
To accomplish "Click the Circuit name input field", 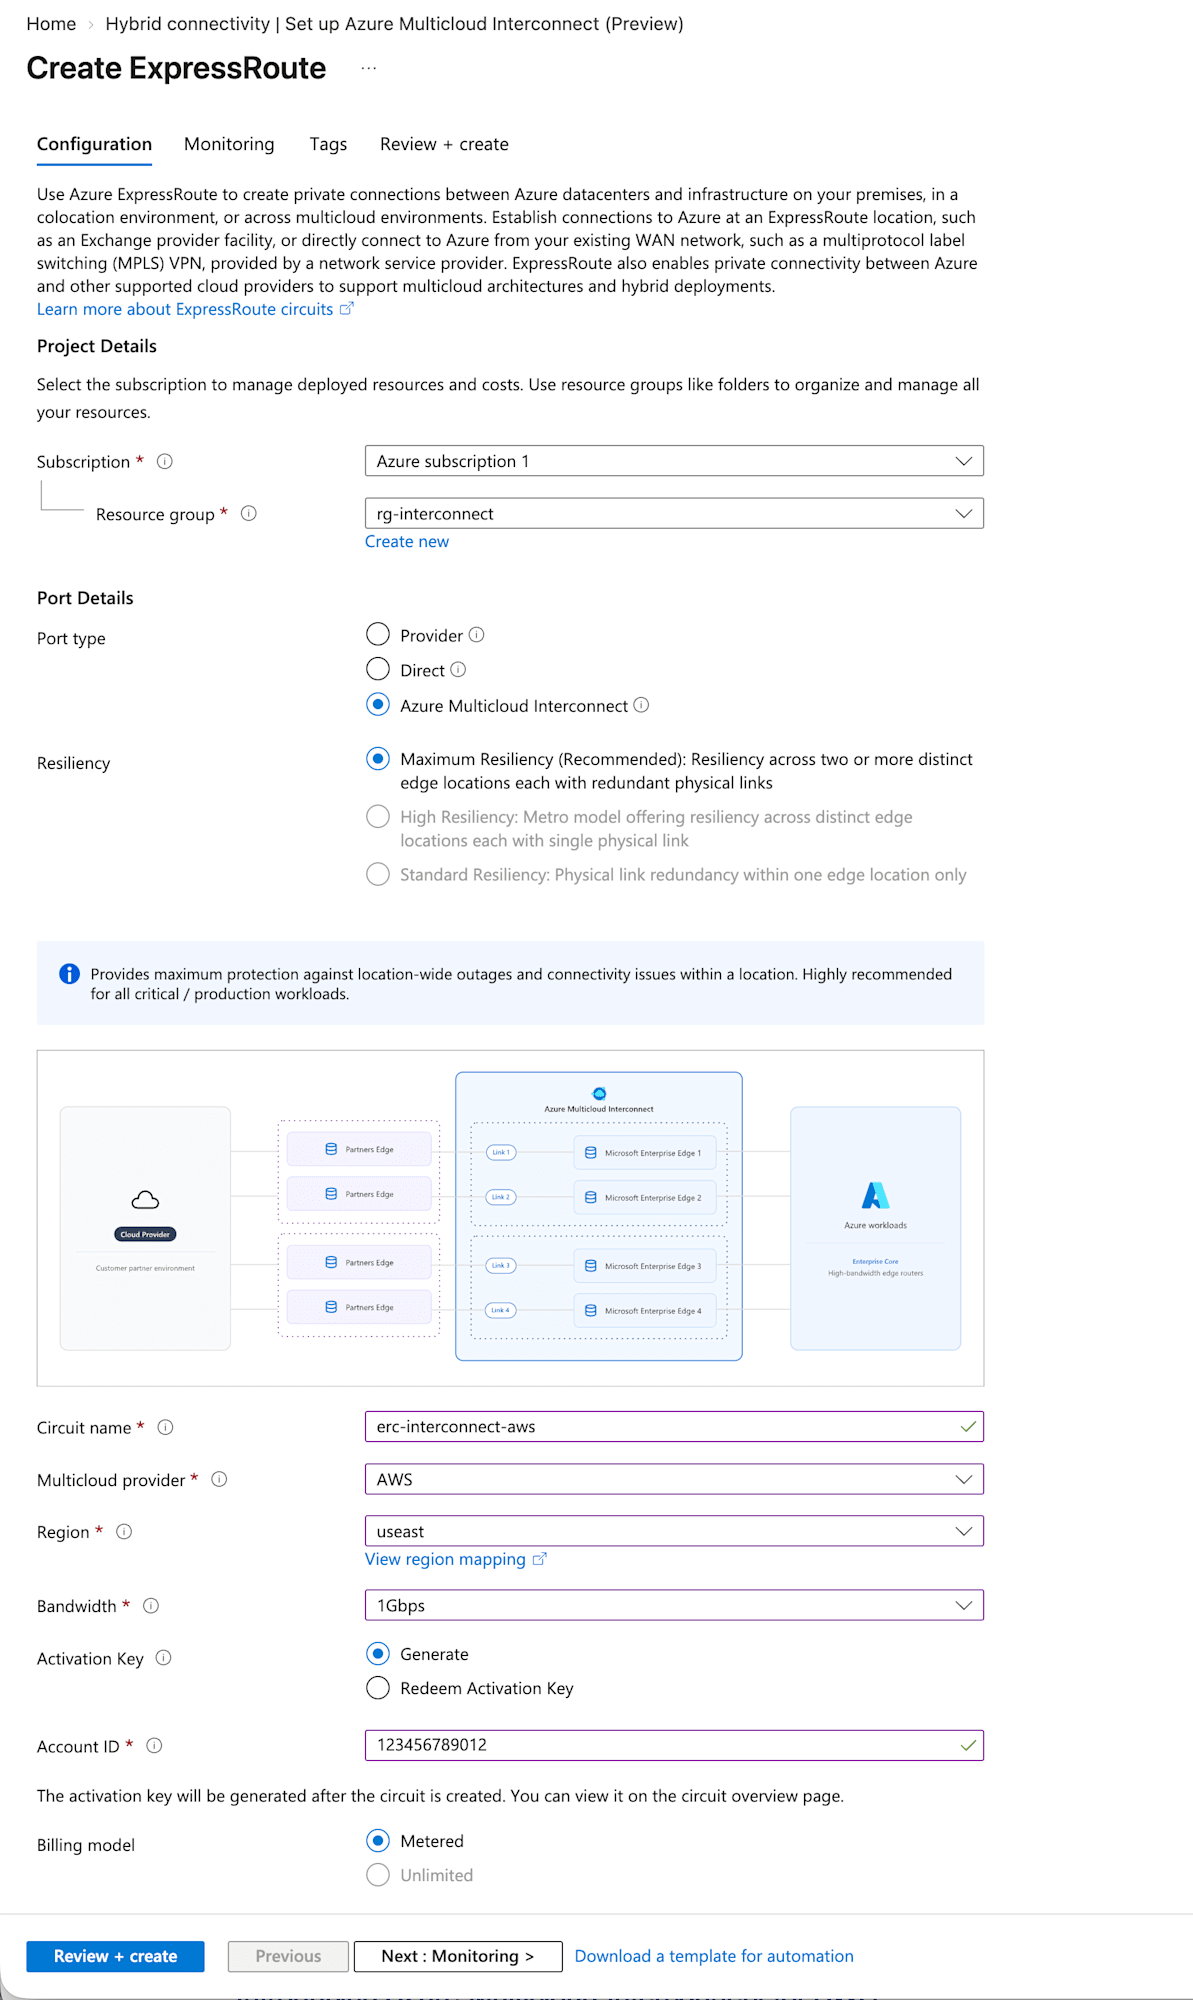I will click(674, 1427).
